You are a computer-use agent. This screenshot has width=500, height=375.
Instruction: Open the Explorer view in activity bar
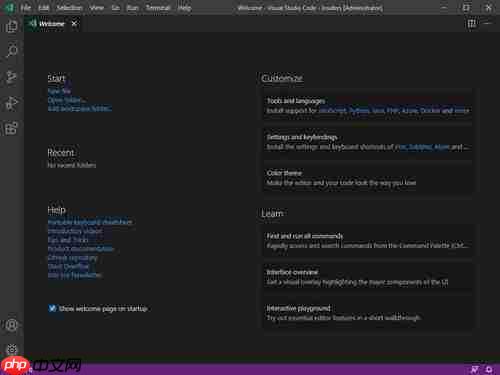[12, 27]
